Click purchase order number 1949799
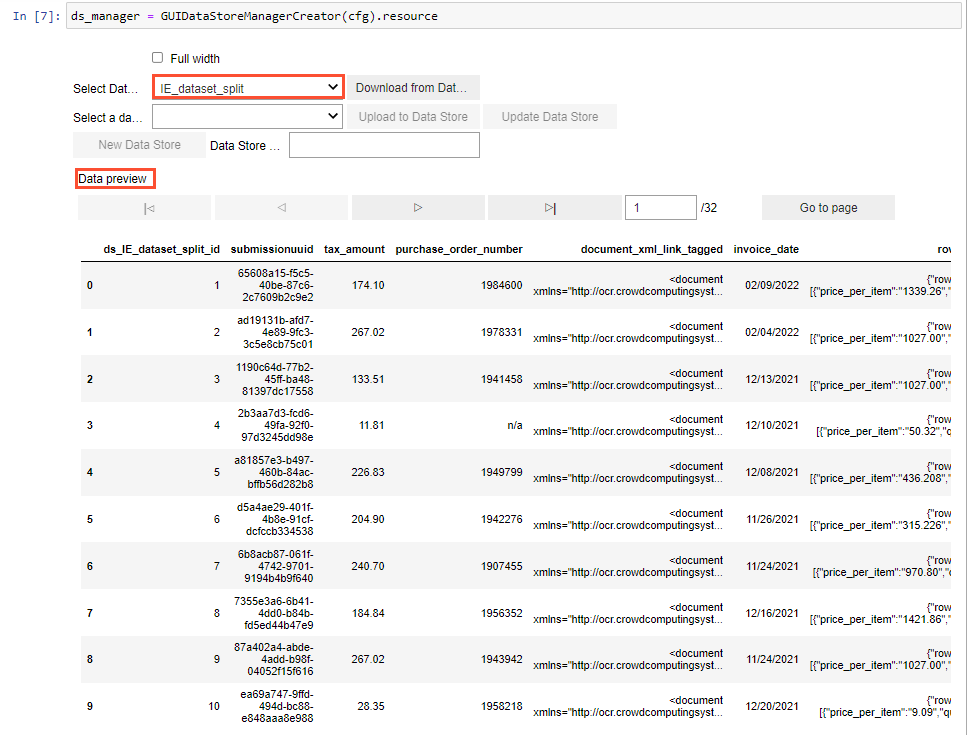The image size is (969, 735). point(501,472)
